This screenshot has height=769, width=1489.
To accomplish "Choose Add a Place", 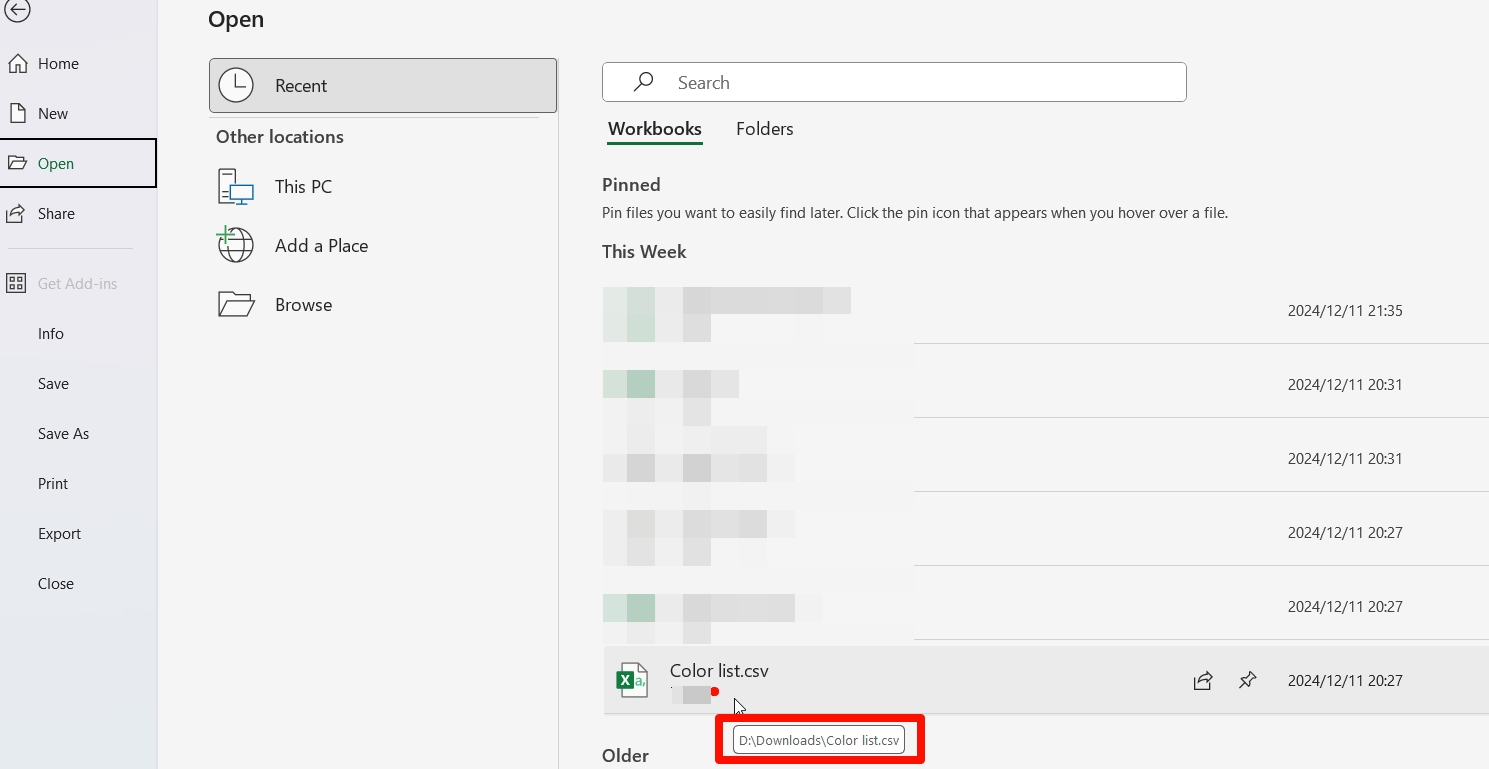I will 321,246.
